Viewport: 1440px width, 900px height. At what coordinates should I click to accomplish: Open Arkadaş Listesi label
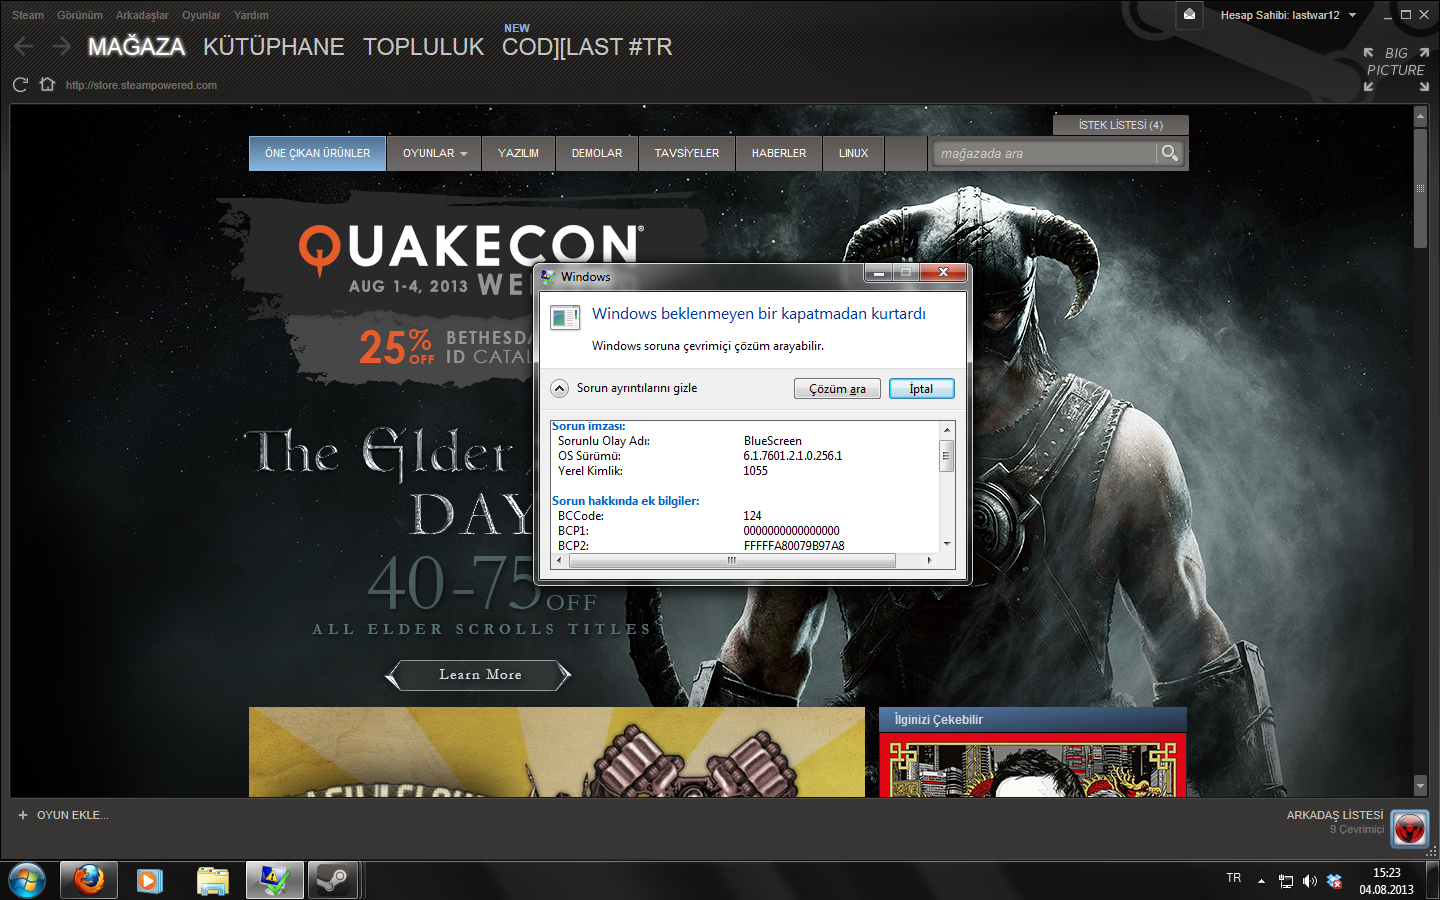[1335, 815]
